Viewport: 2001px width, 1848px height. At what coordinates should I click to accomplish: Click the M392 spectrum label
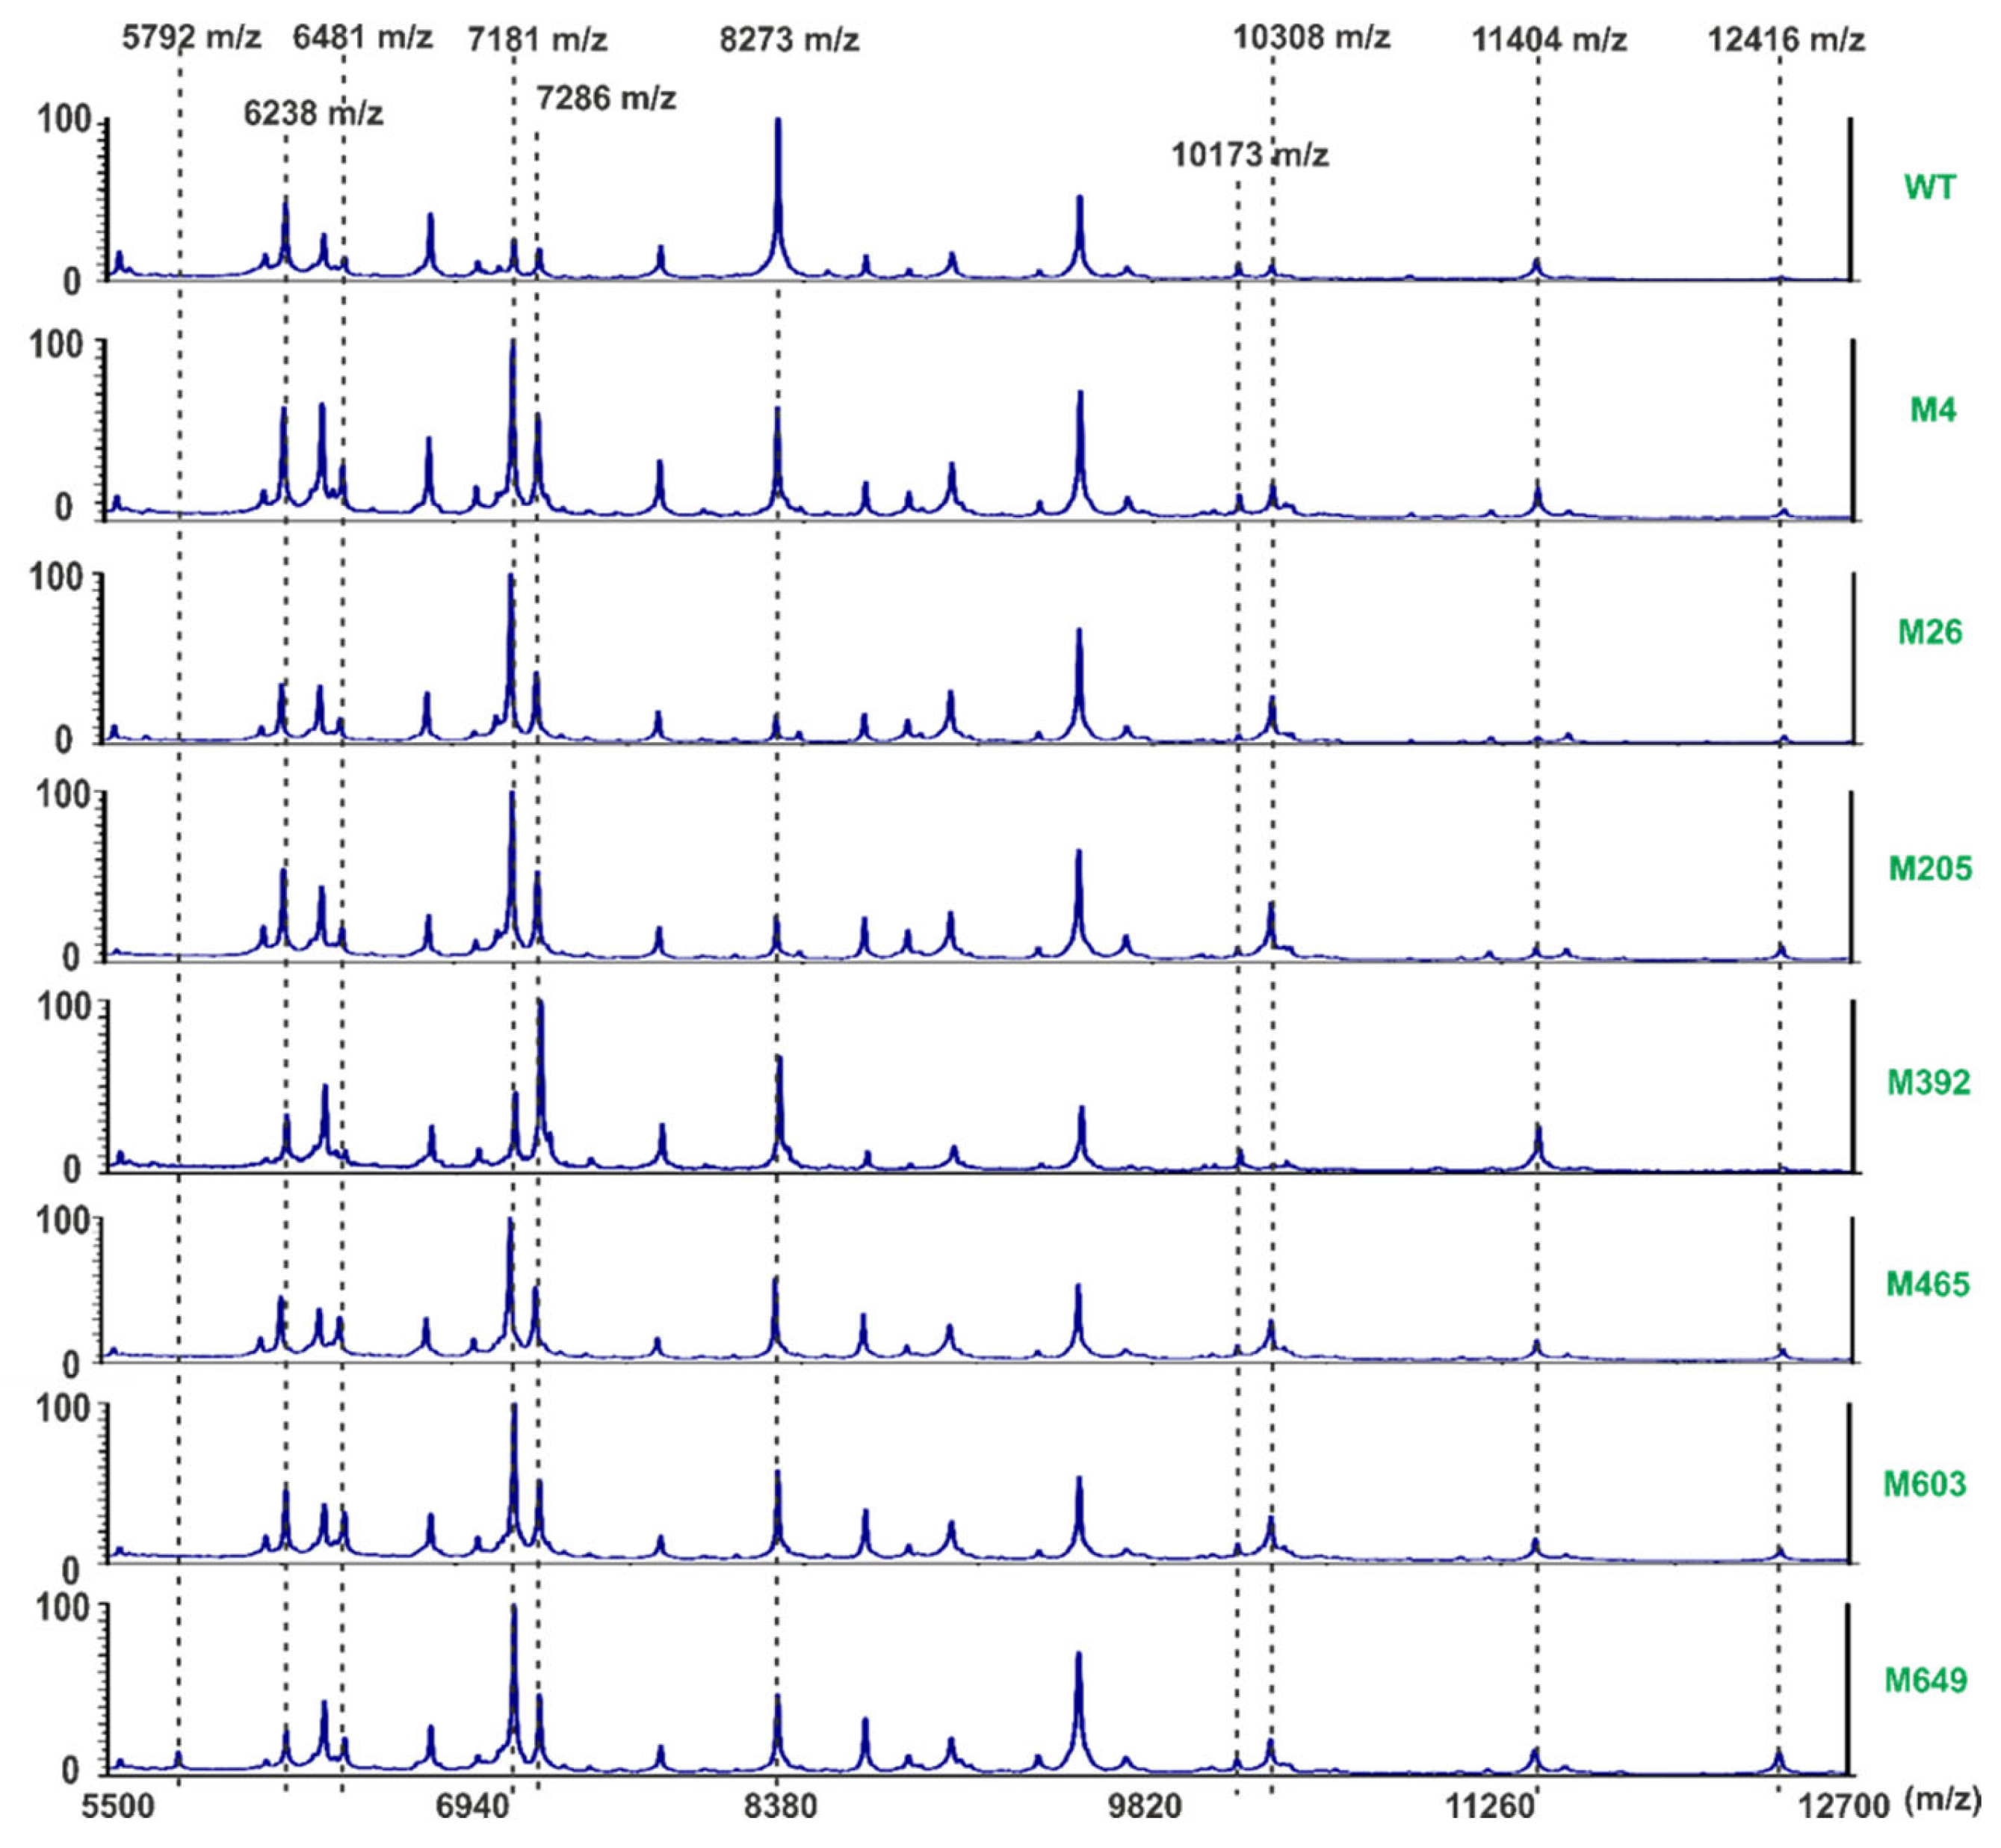(1928, 1082)
